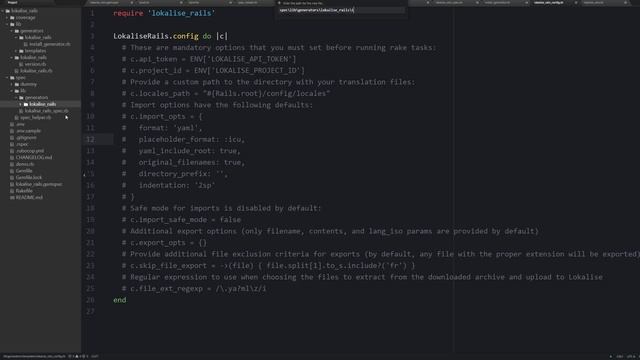Click the "# c.import_safe_mode = false" line
Screen dimensions: 640x360
[x=181, y=220]
